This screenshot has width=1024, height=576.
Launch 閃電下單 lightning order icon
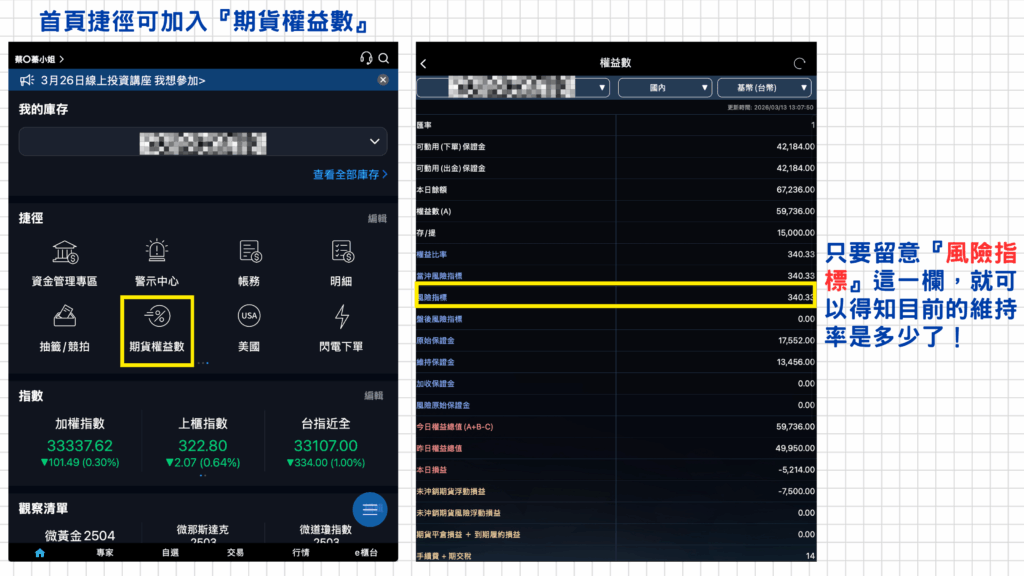pos(342,318)
